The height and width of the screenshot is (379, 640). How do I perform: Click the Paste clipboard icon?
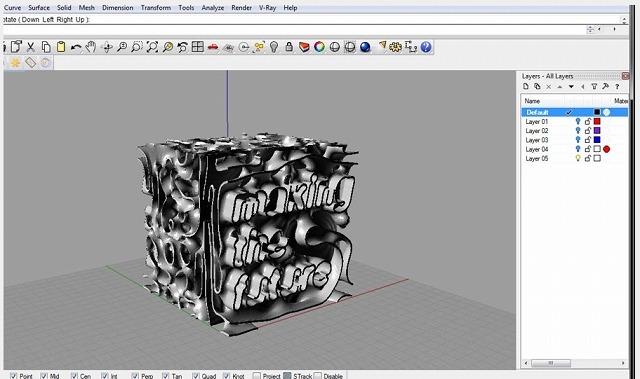61,47
